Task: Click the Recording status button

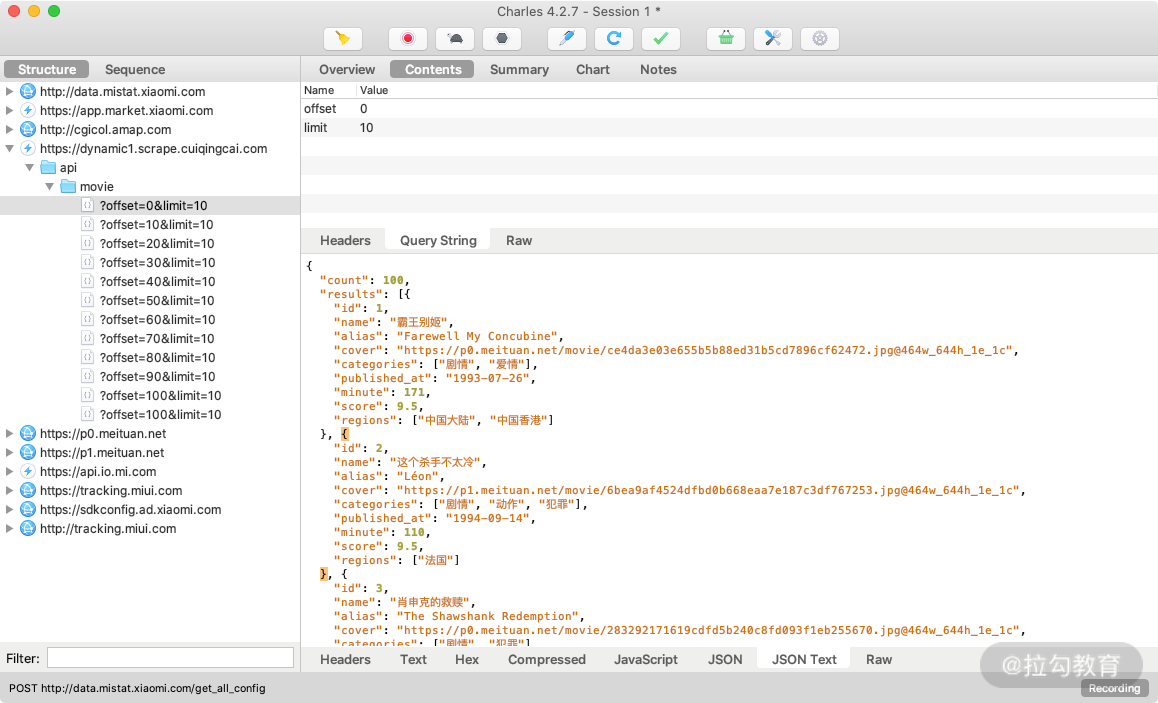Action: click(x=1113, y=688)
